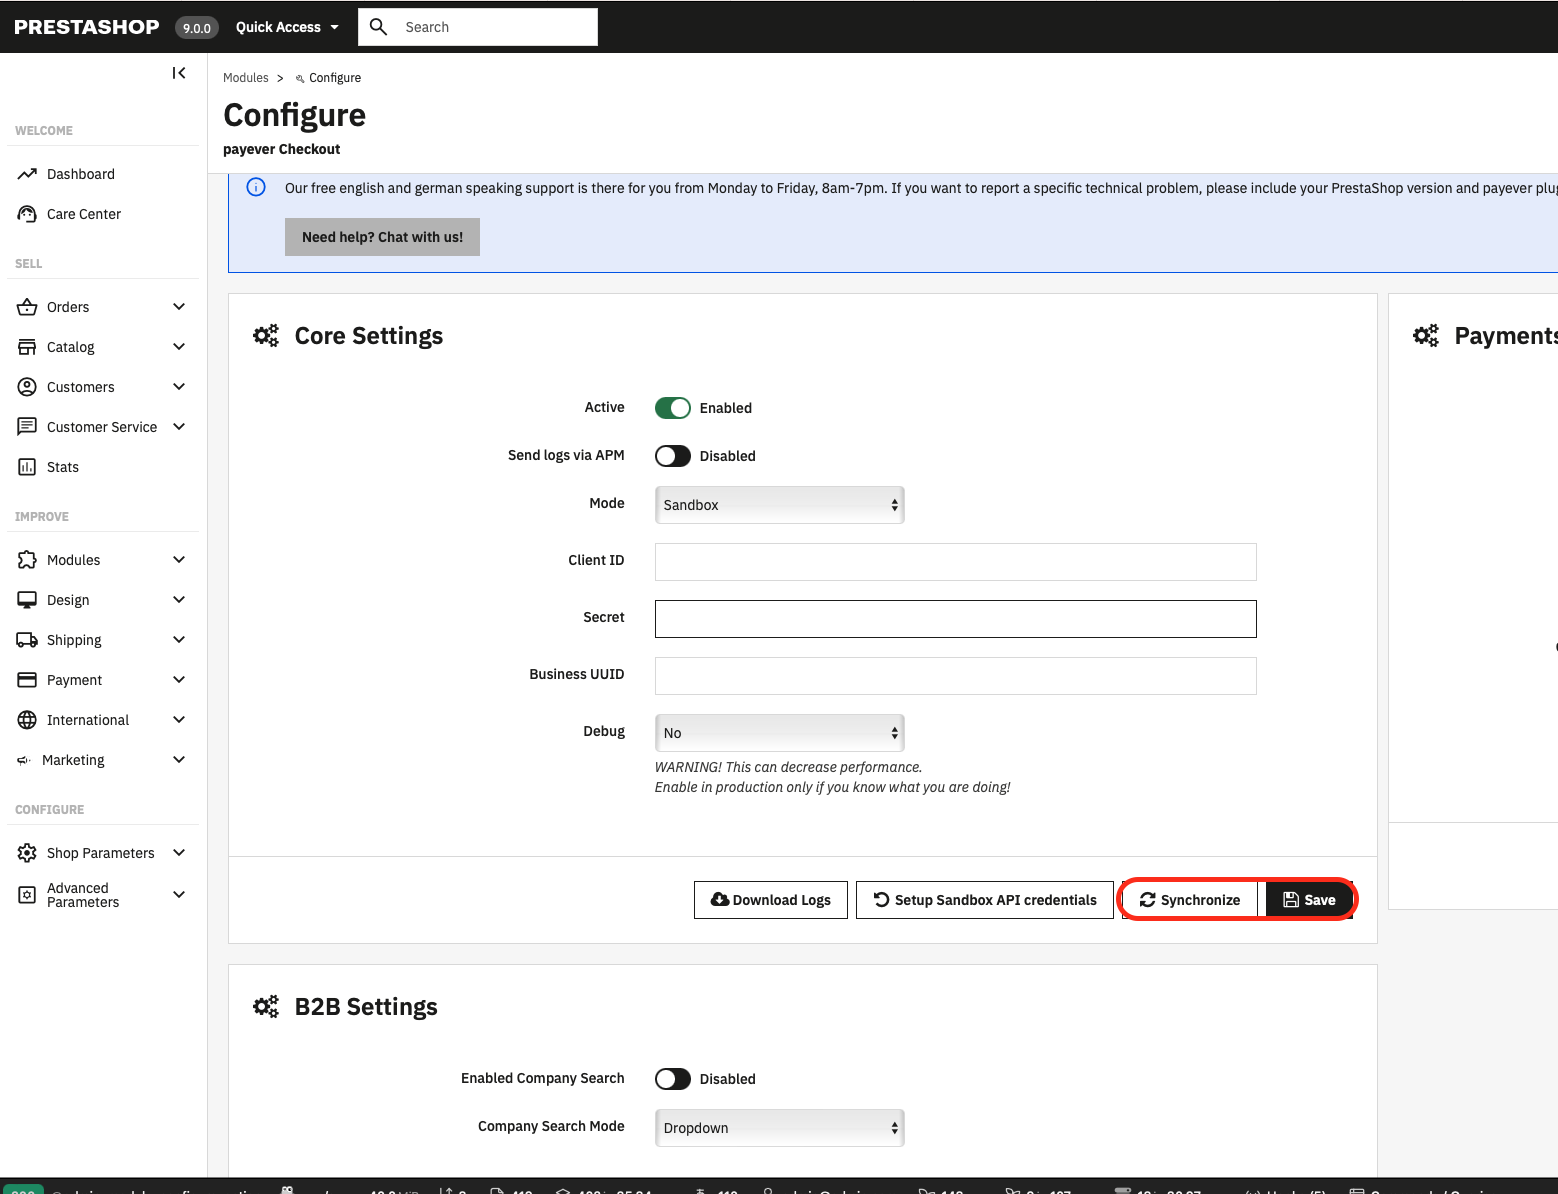This screenshot has height=1194, width=1558.
Task: Toggle the Active switch off
Action: [x=673, y=408]
